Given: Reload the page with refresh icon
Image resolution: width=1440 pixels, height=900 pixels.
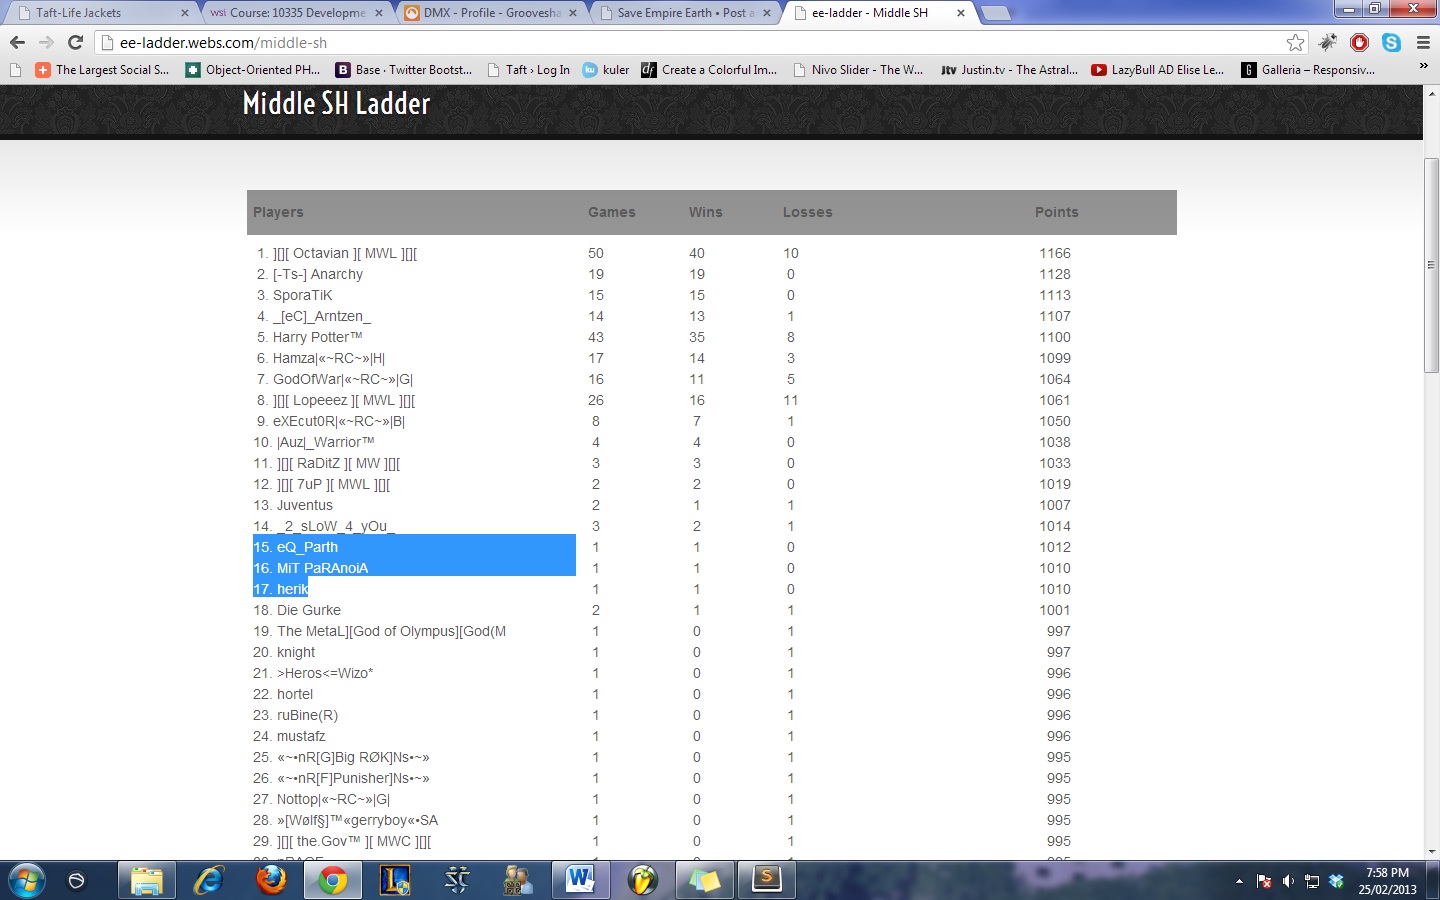Looking at the screenshot, I should click(75, 42).
